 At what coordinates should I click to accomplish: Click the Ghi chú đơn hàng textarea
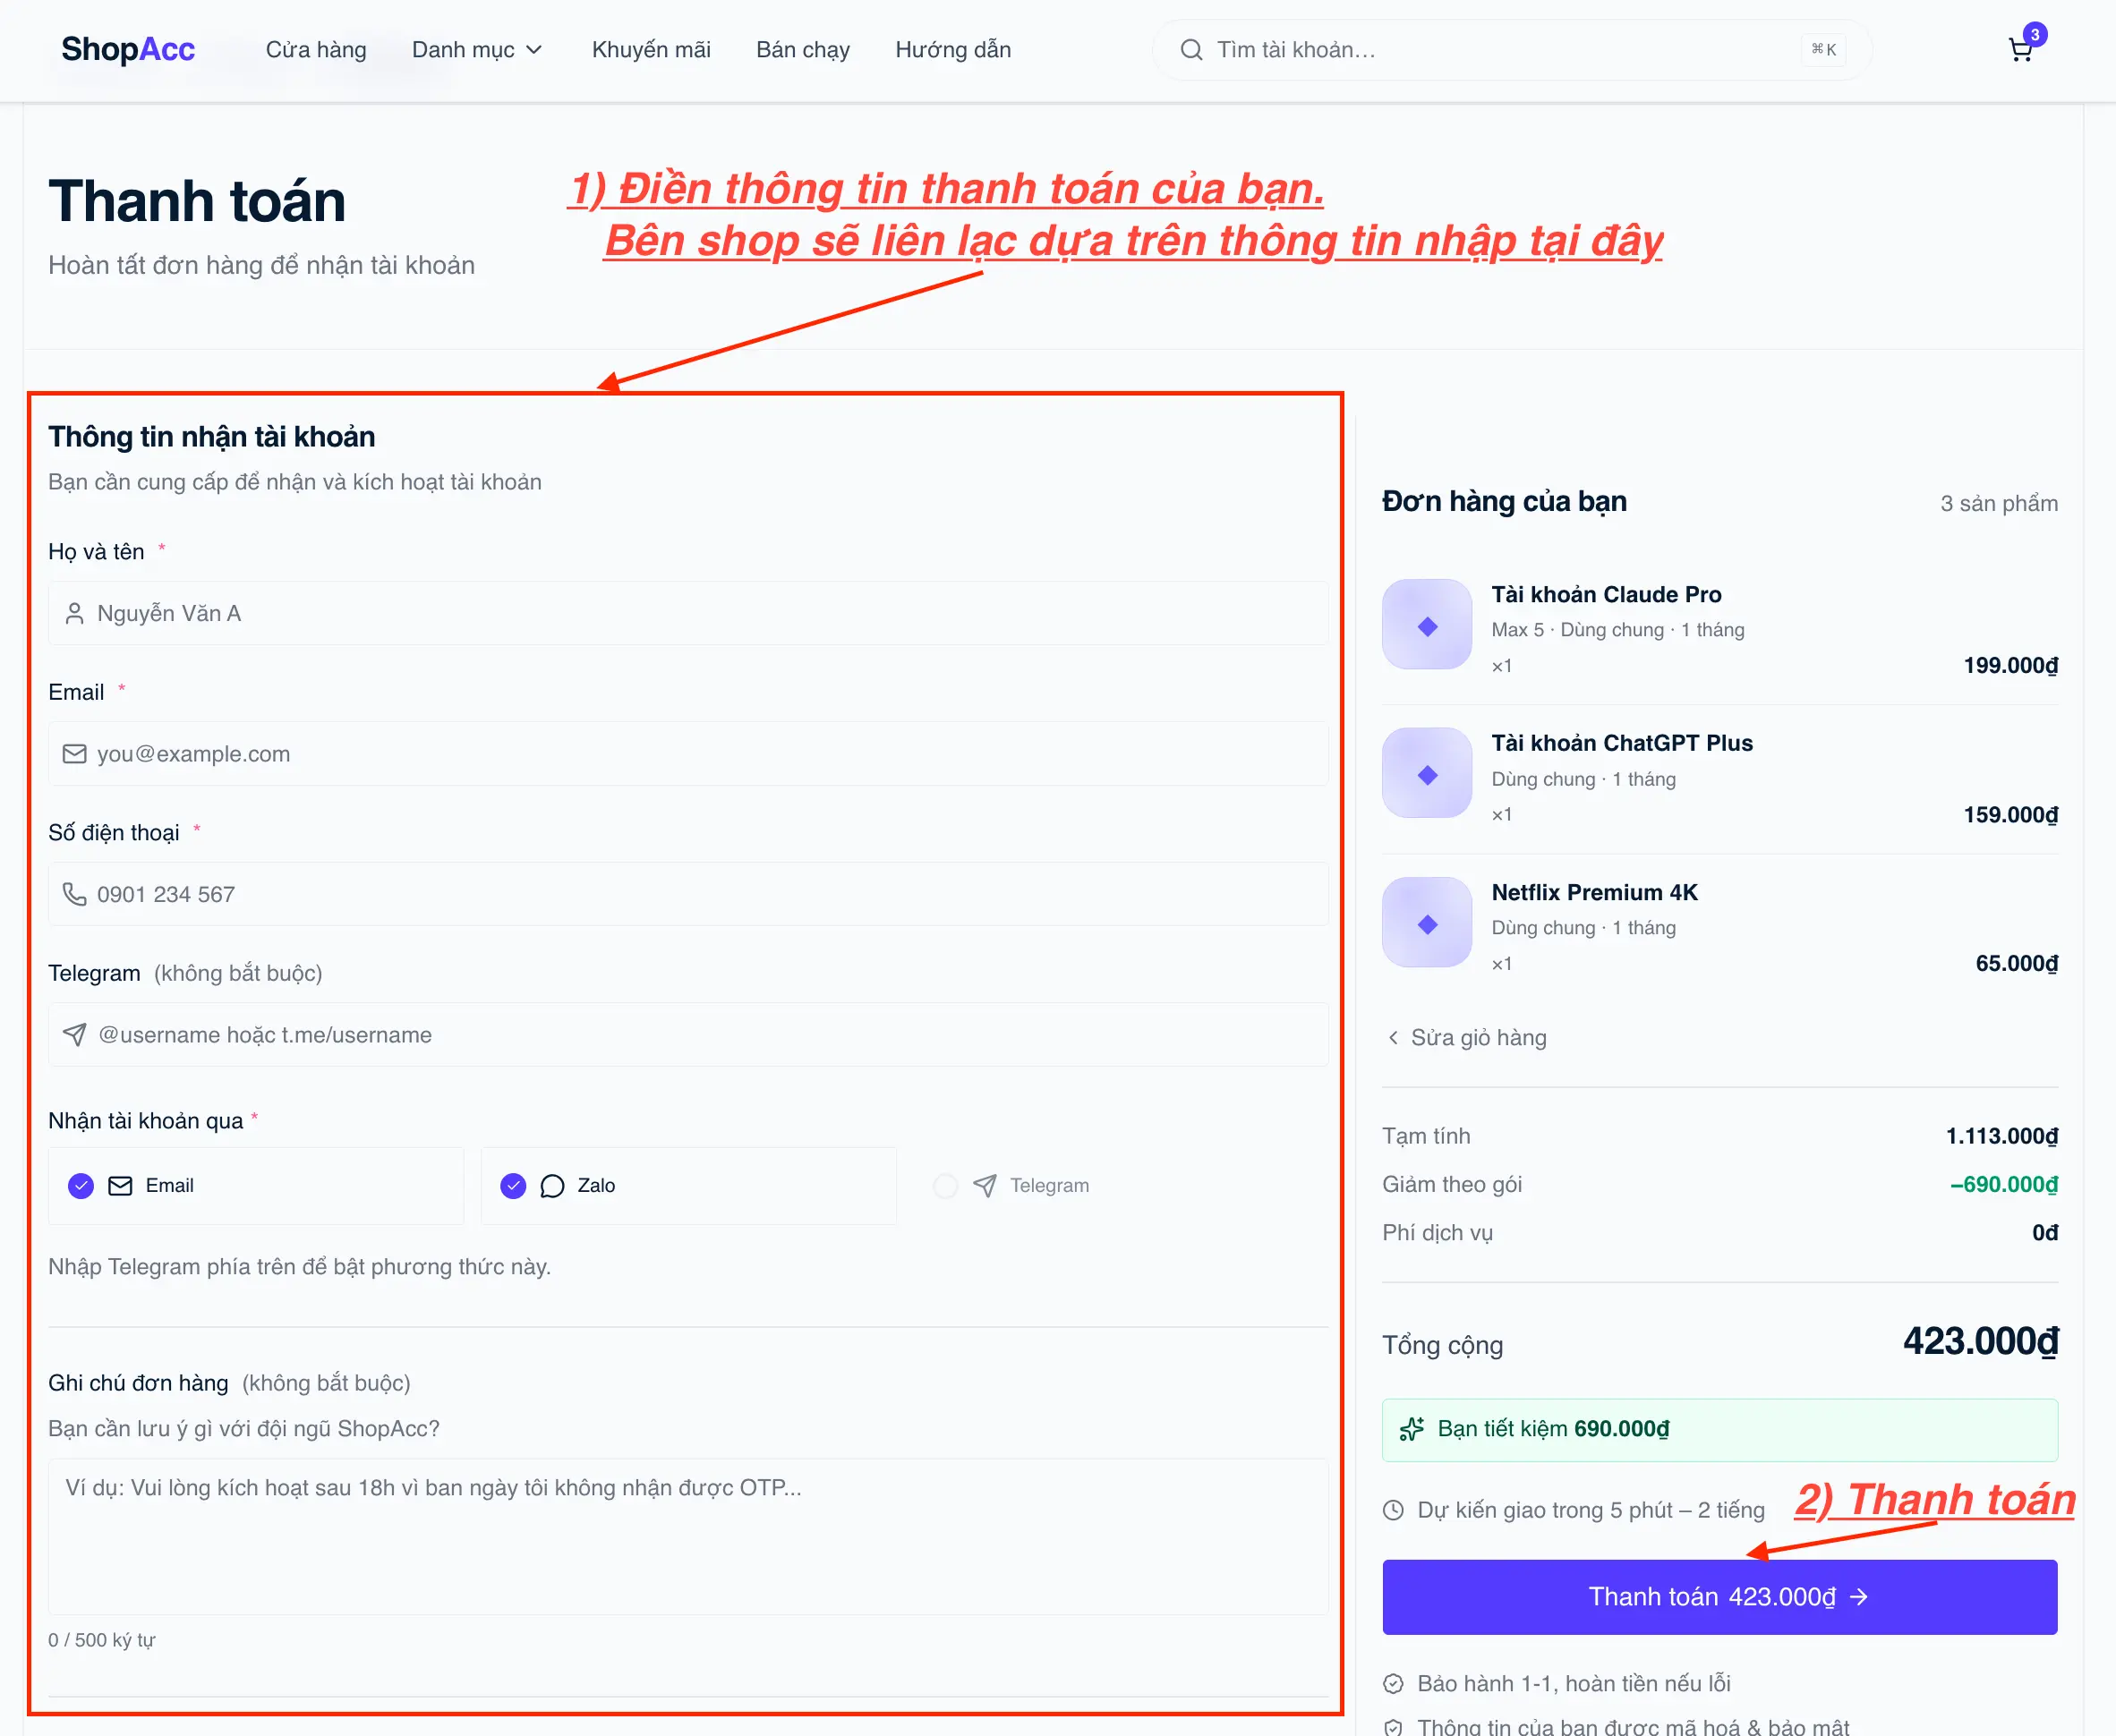(x=688, y=1537)
